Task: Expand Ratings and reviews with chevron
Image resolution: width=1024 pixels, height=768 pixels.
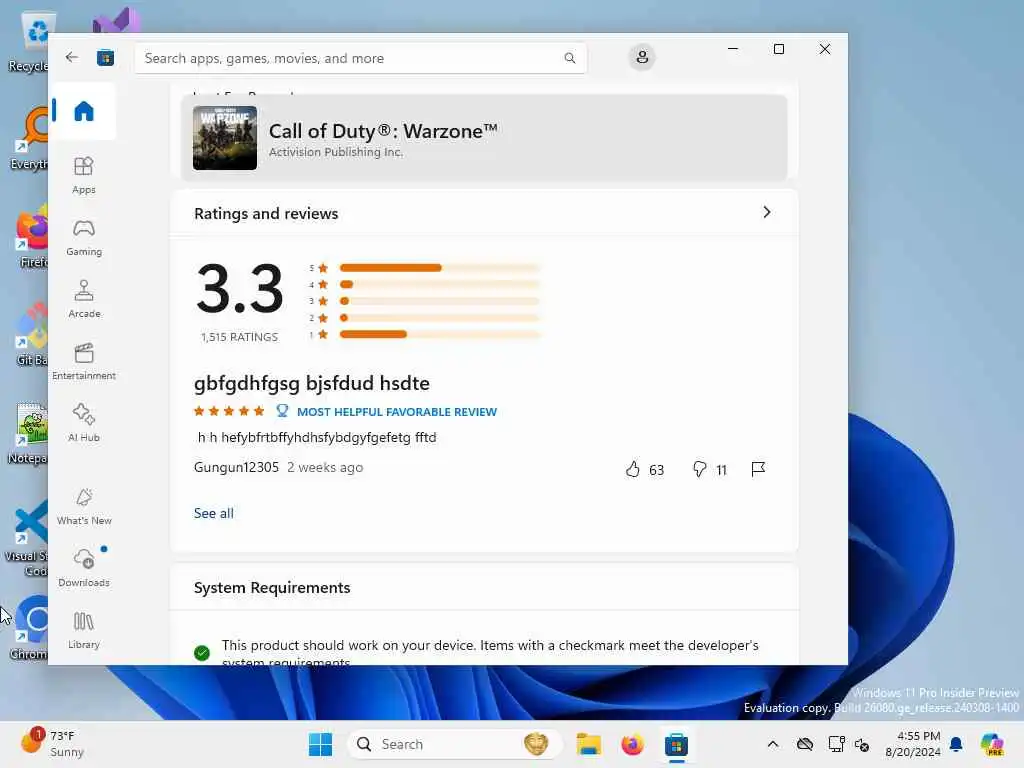Action: (767, 212)
